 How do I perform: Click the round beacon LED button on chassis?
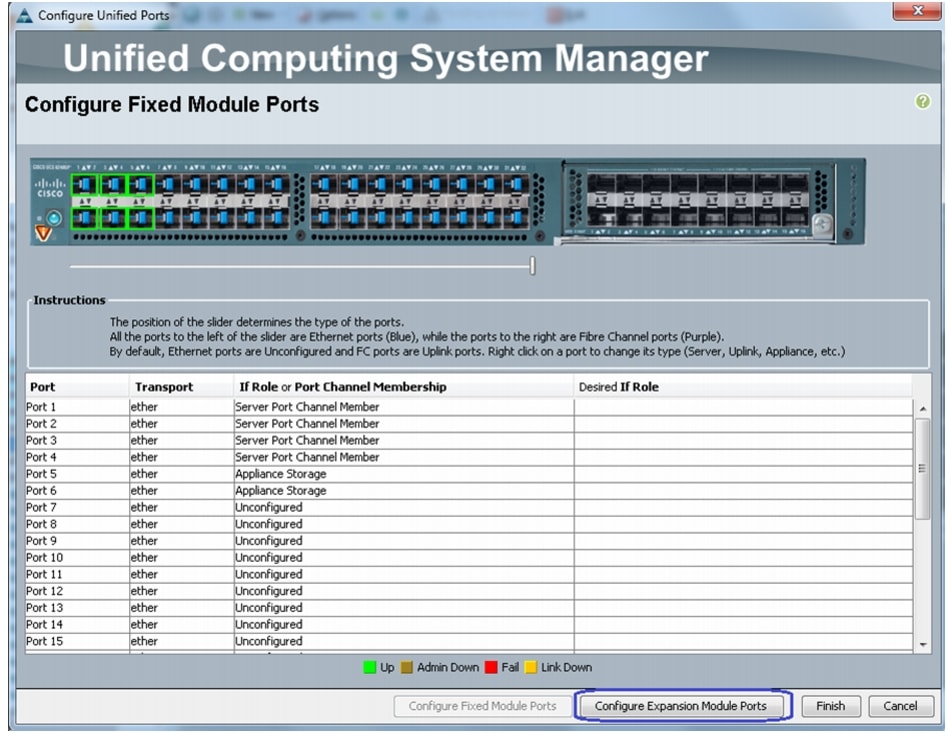(52, 215)
